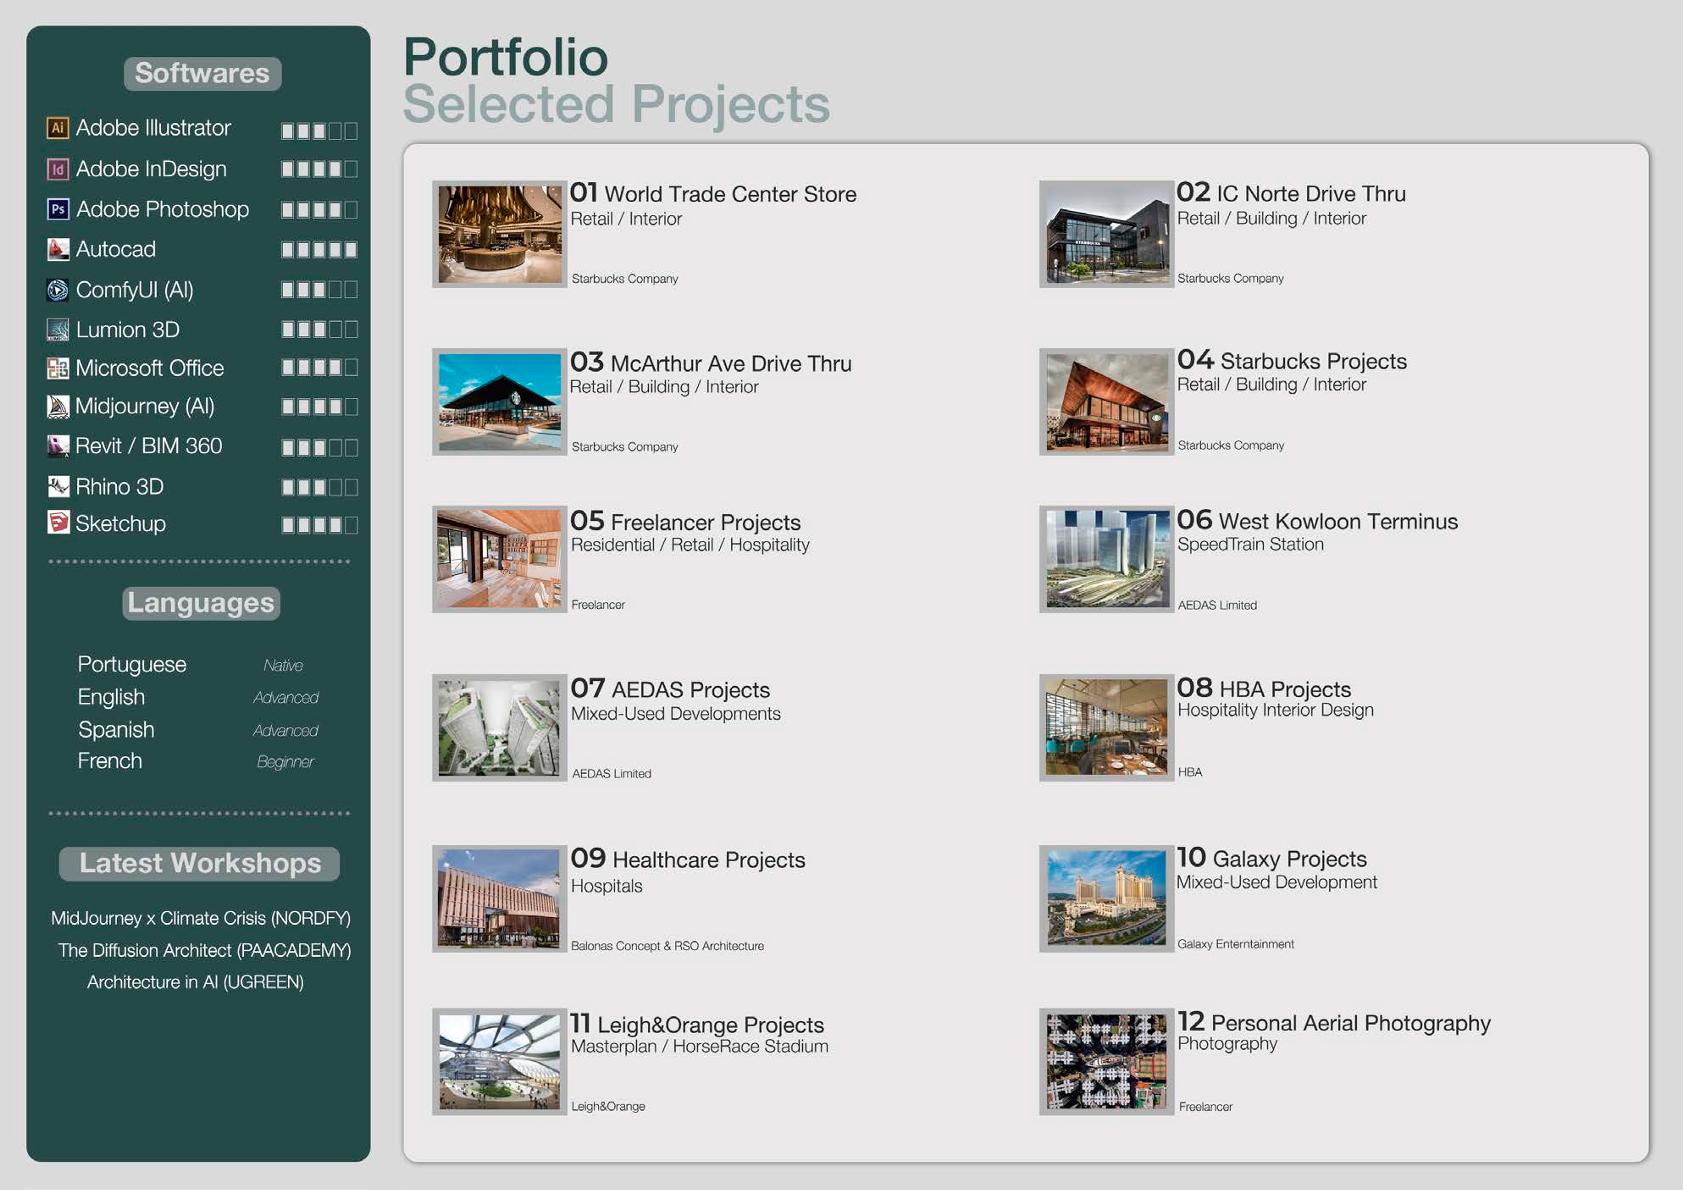Click the Adobe Photoshop icon
1683x1190 pixels.
pos(58,209)
